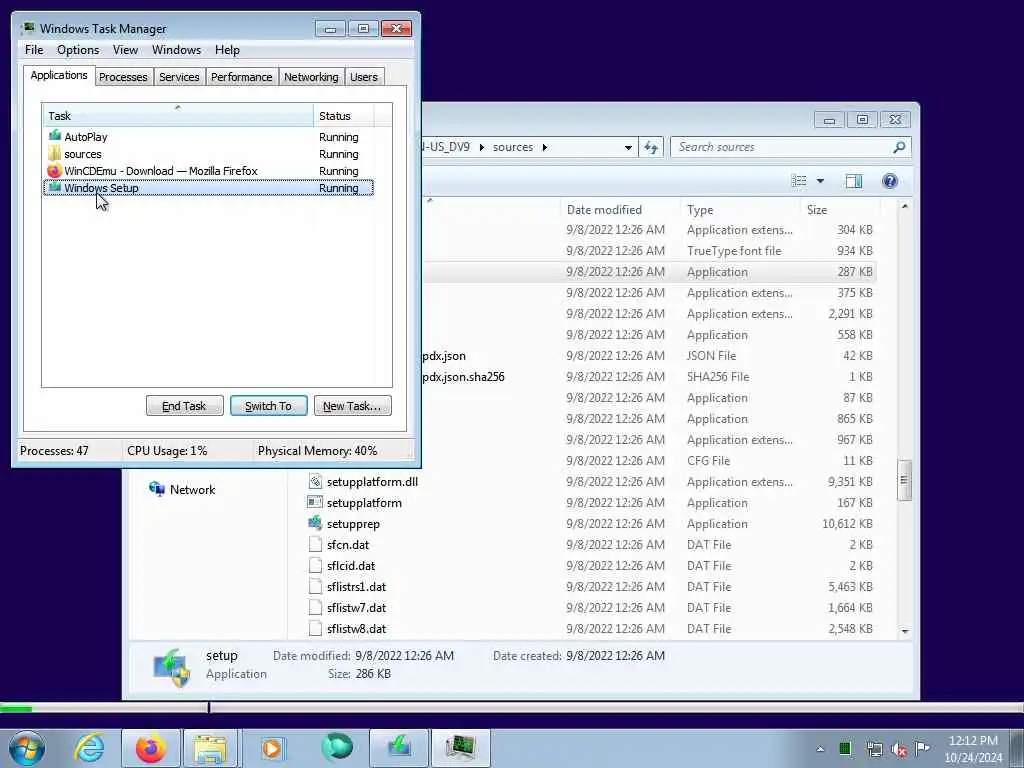Click the Switch To button
The height and width of the screenshot is (768, 1024).
[268, 406]
